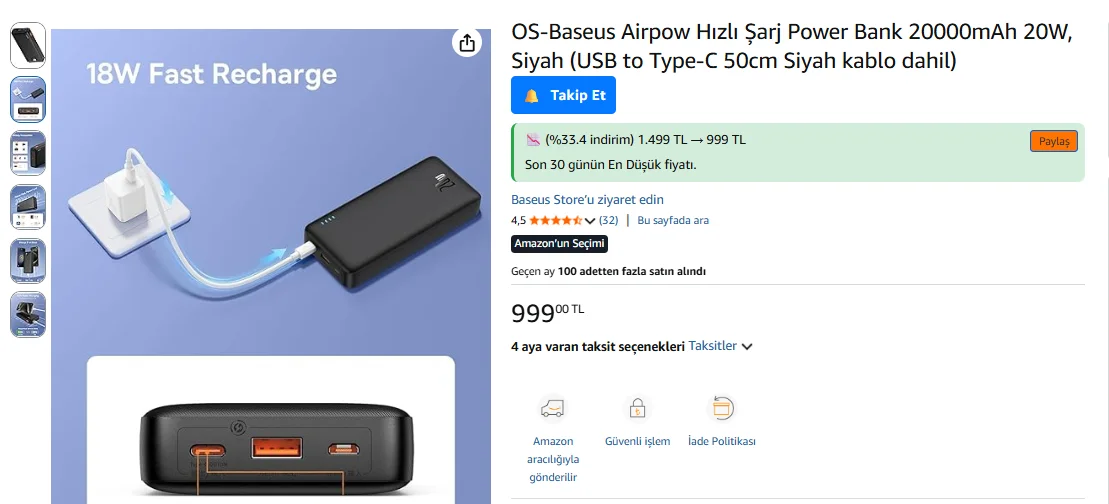Expand the star rating chevron
This screenshot has height=504, width=1109.
pos(590,221)
